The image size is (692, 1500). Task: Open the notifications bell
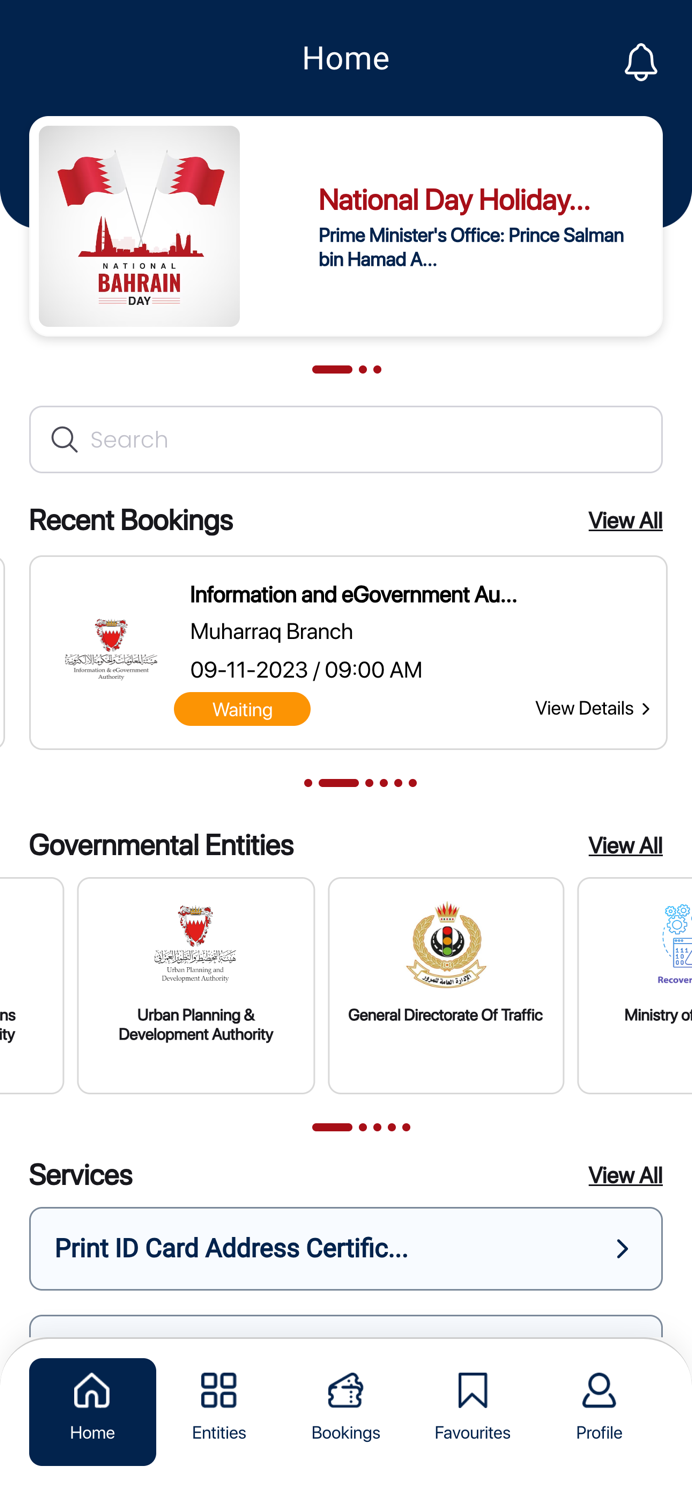point(641,61)
